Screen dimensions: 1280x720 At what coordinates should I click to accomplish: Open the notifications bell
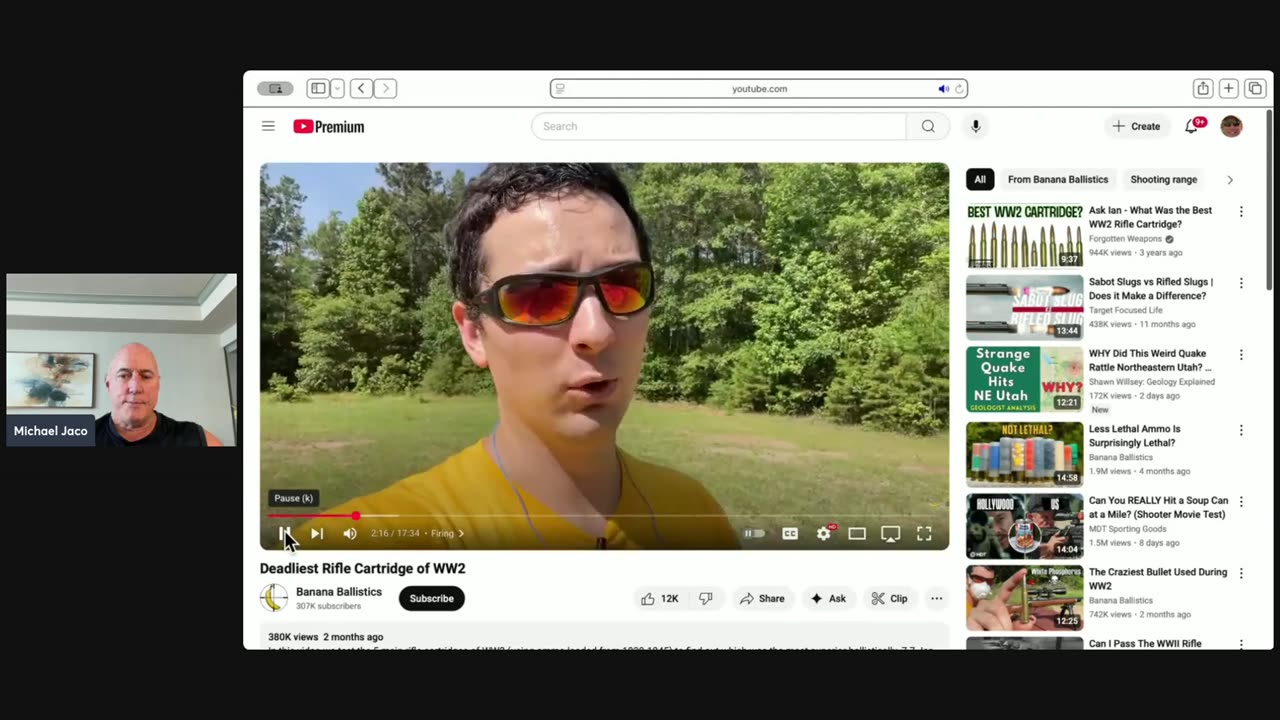click(x=1192, y=126)
